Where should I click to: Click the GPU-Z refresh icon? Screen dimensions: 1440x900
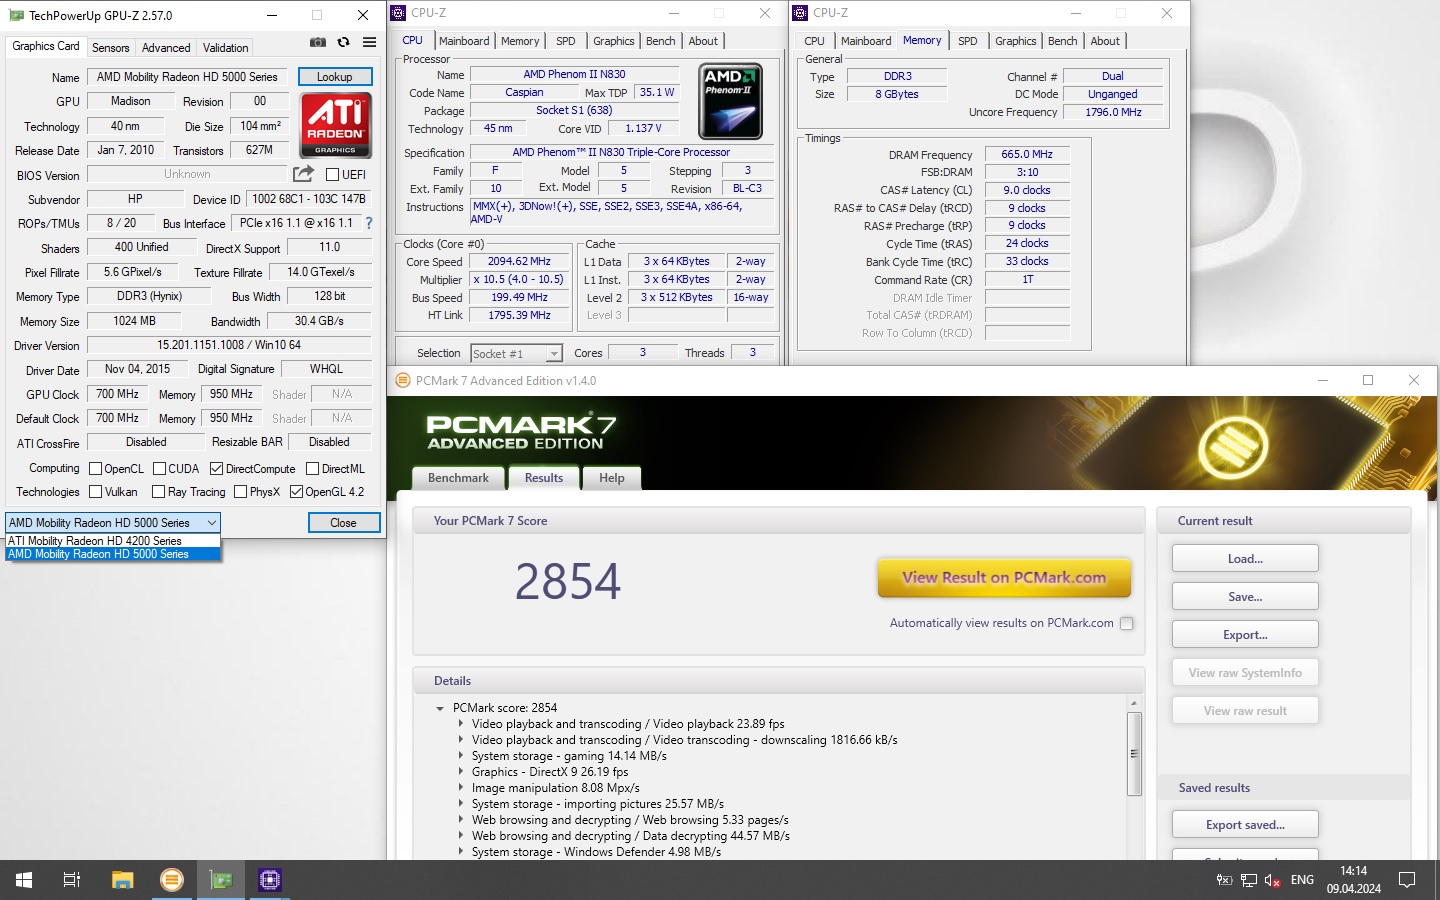click(x=344, y=42)
